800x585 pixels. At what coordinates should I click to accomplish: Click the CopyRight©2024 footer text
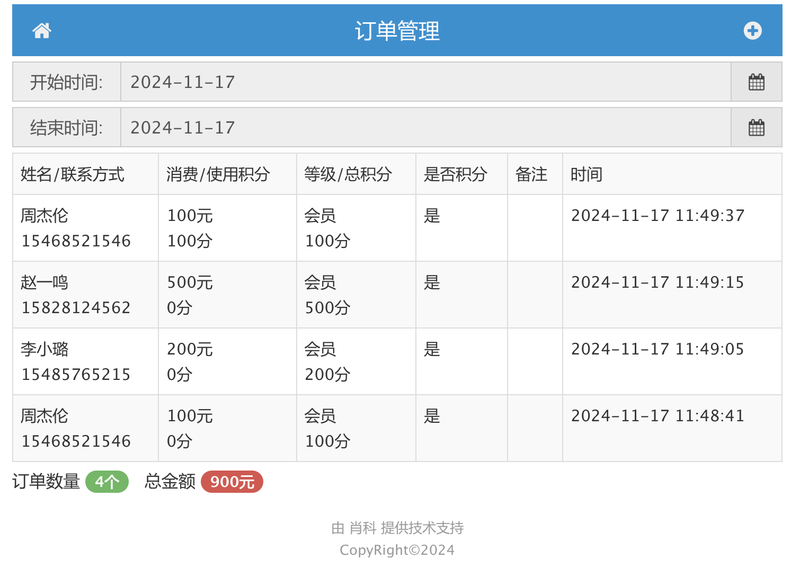click(x=397, y=550)
